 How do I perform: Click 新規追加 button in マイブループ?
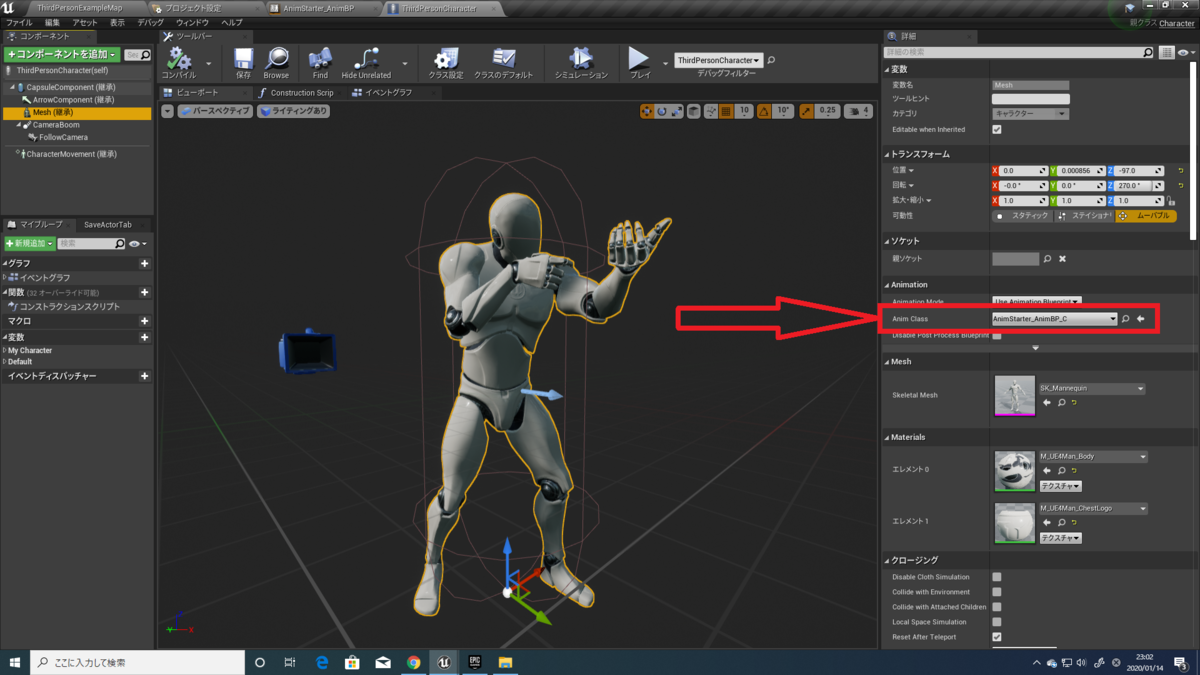[x=28, y=244]
